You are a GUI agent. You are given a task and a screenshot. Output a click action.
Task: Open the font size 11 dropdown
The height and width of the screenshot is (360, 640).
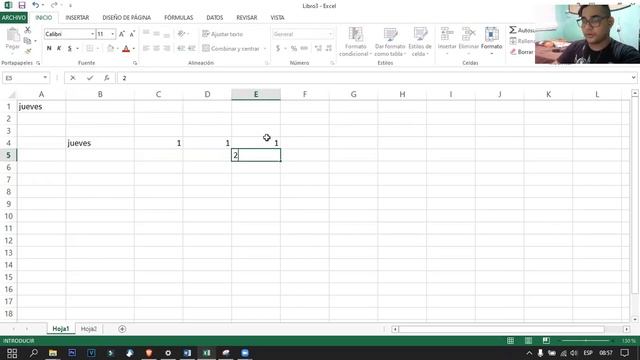(113, 34)
